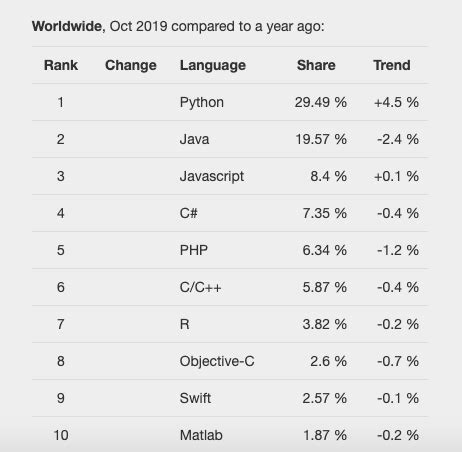Click the Language column header

pyautogui.click(x=213, y=66)
